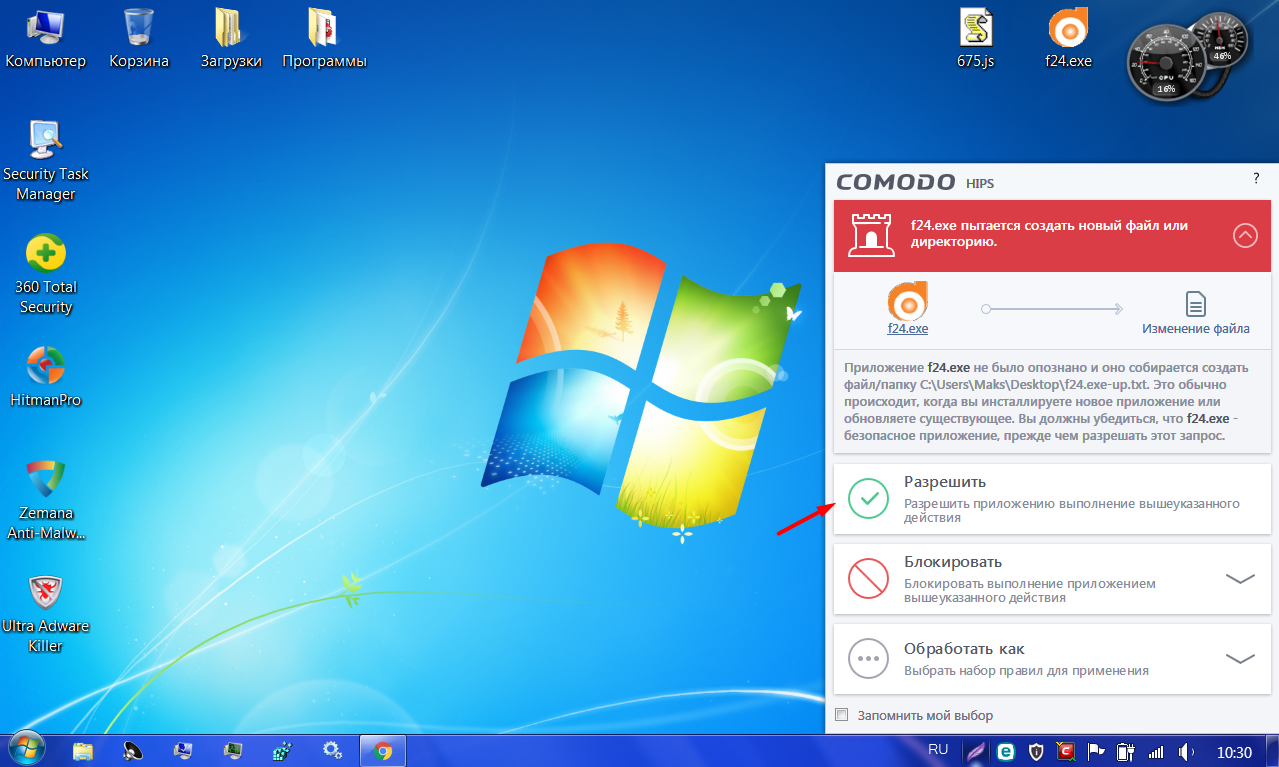This screenshot has height=767, width=1279.
Task: Click the red Блокировать prohibition icon
Action: tap(868, 579)
